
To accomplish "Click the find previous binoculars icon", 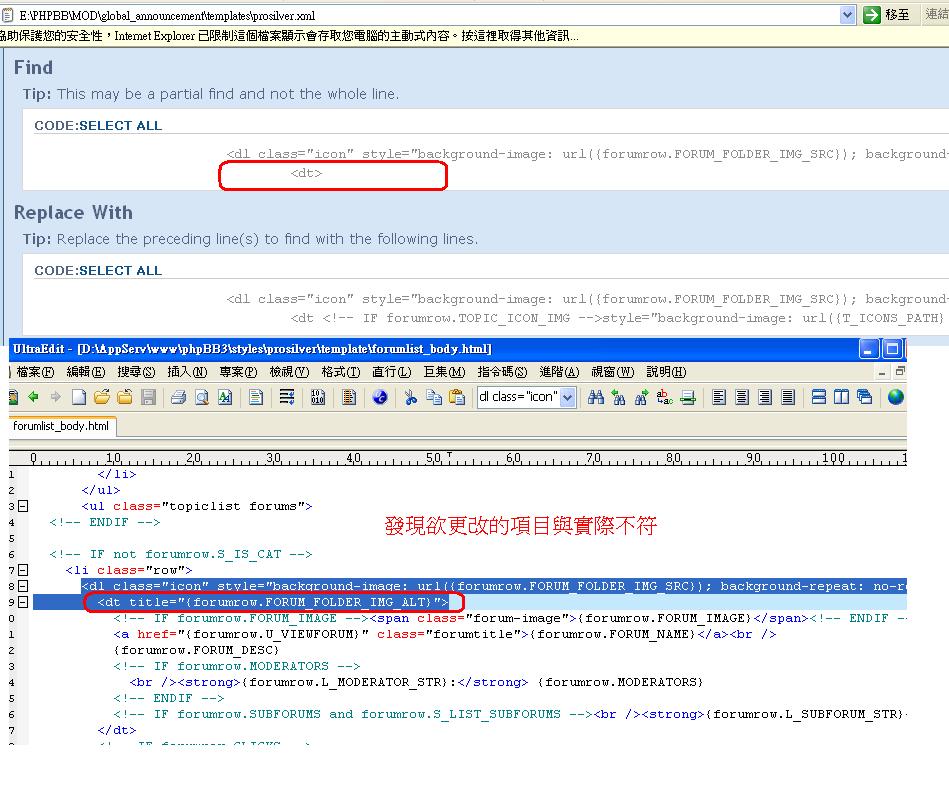I will click(619, 397).
